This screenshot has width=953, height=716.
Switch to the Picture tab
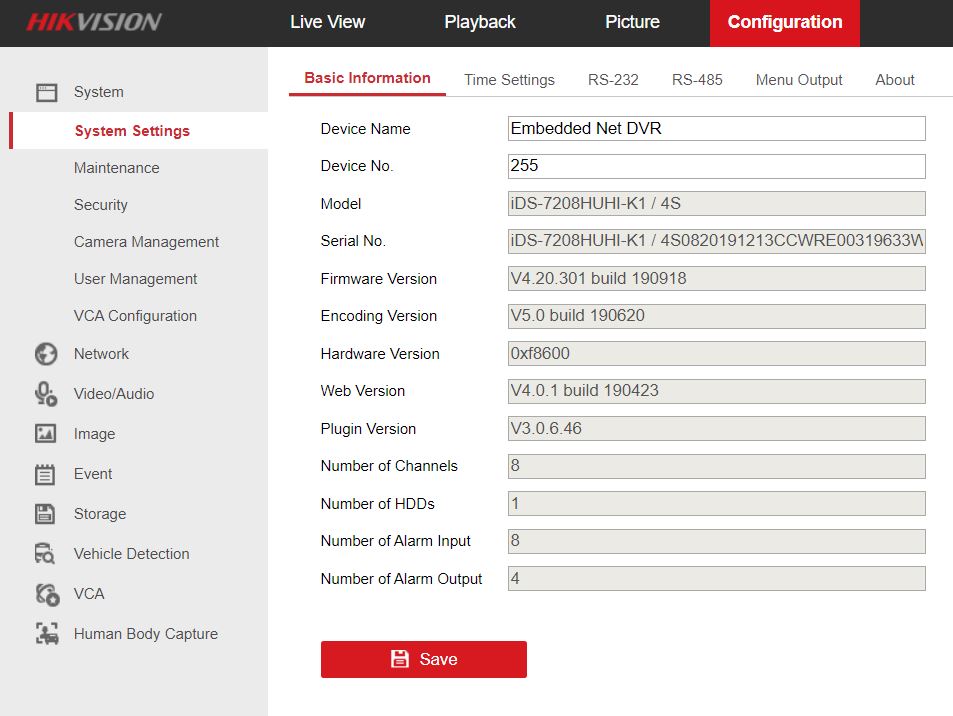(632, 22)
